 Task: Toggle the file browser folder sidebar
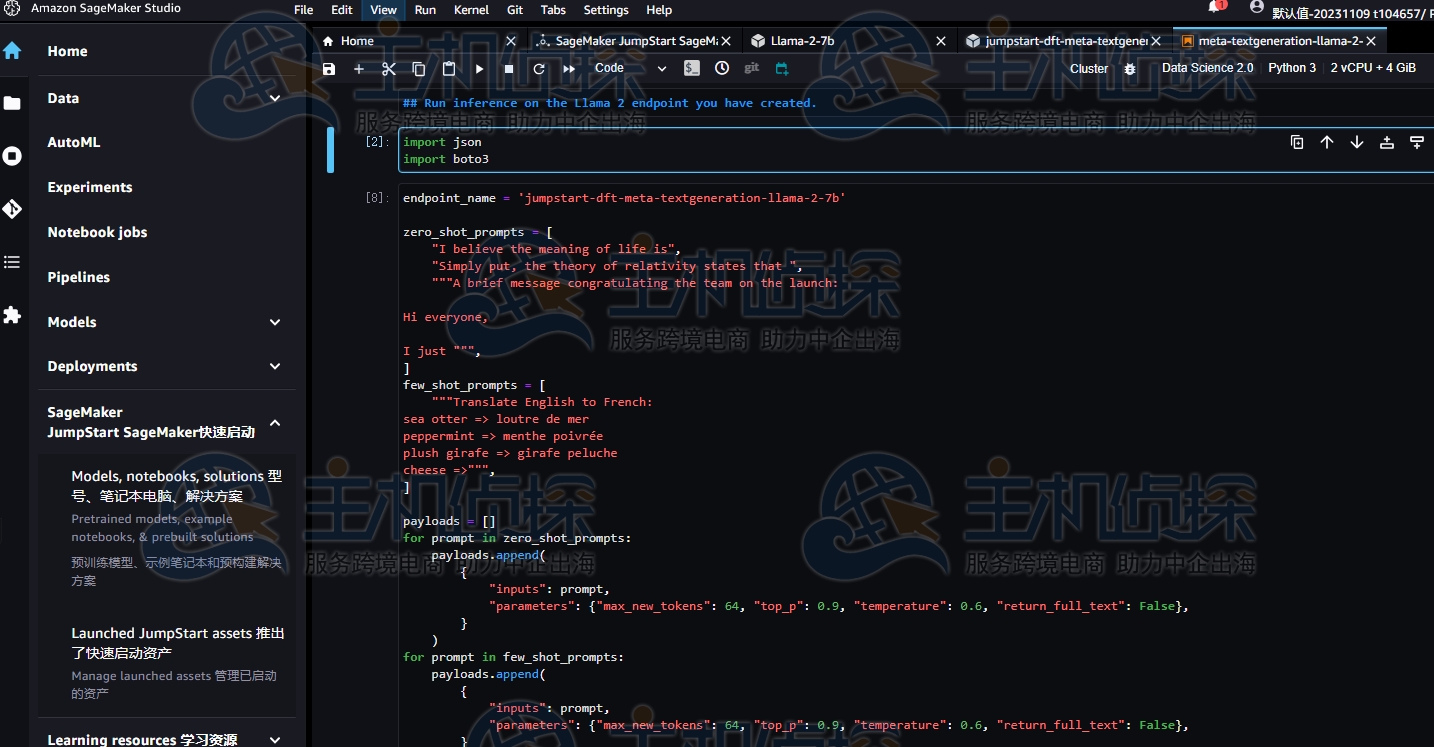(12, 103)
